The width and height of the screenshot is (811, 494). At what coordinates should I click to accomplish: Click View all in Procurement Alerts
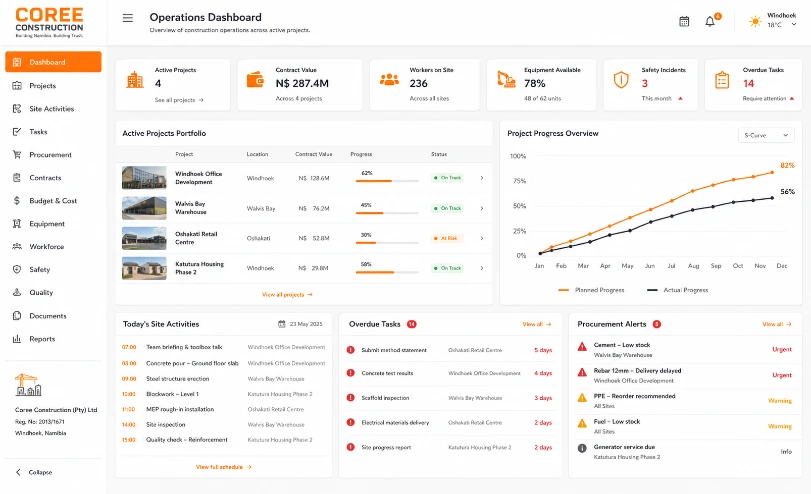(777, 324)
